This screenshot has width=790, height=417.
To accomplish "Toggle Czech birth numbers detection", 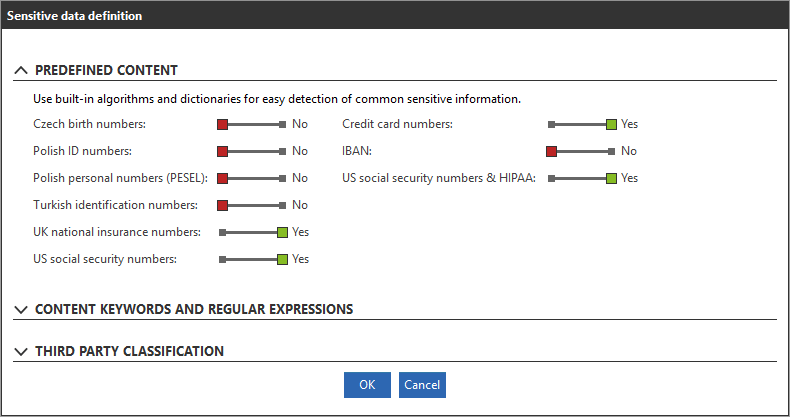I will click(253, 124).
